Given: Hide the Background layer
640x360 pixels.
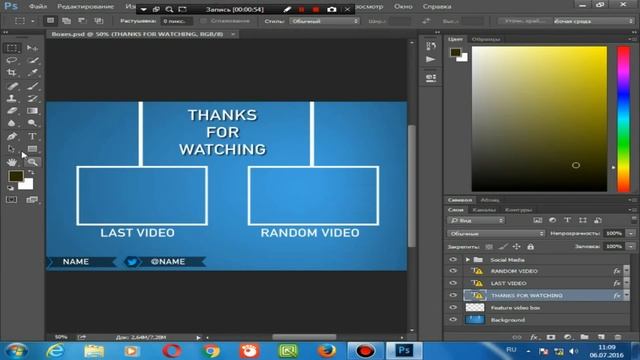Looking at the screenshot, I should coord(453,320).
